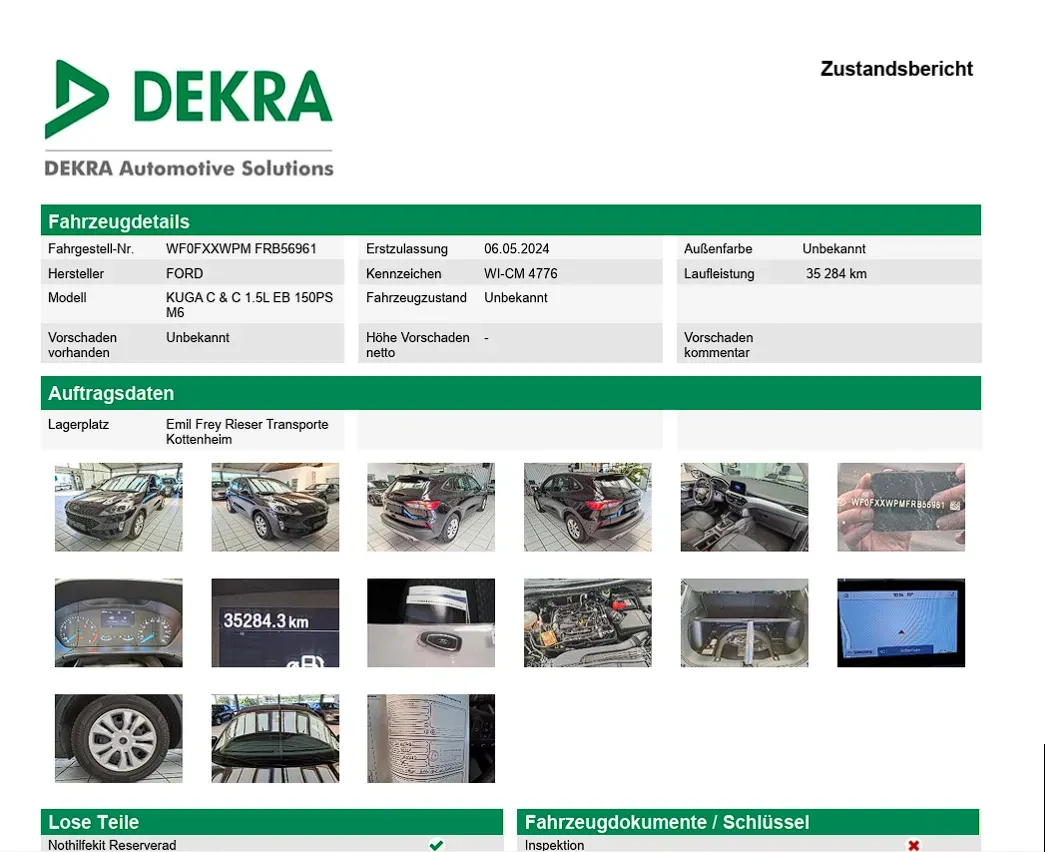Open the 35284.3 km odometer photo
This screenshot has width=1045, height=852.
(275, 623)
